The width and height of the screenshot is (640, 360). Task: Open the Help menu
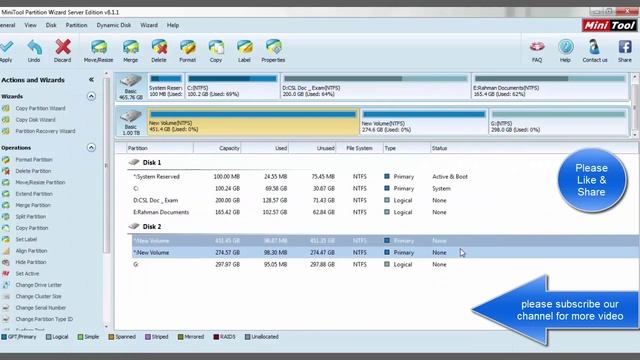tap(173, 25)
